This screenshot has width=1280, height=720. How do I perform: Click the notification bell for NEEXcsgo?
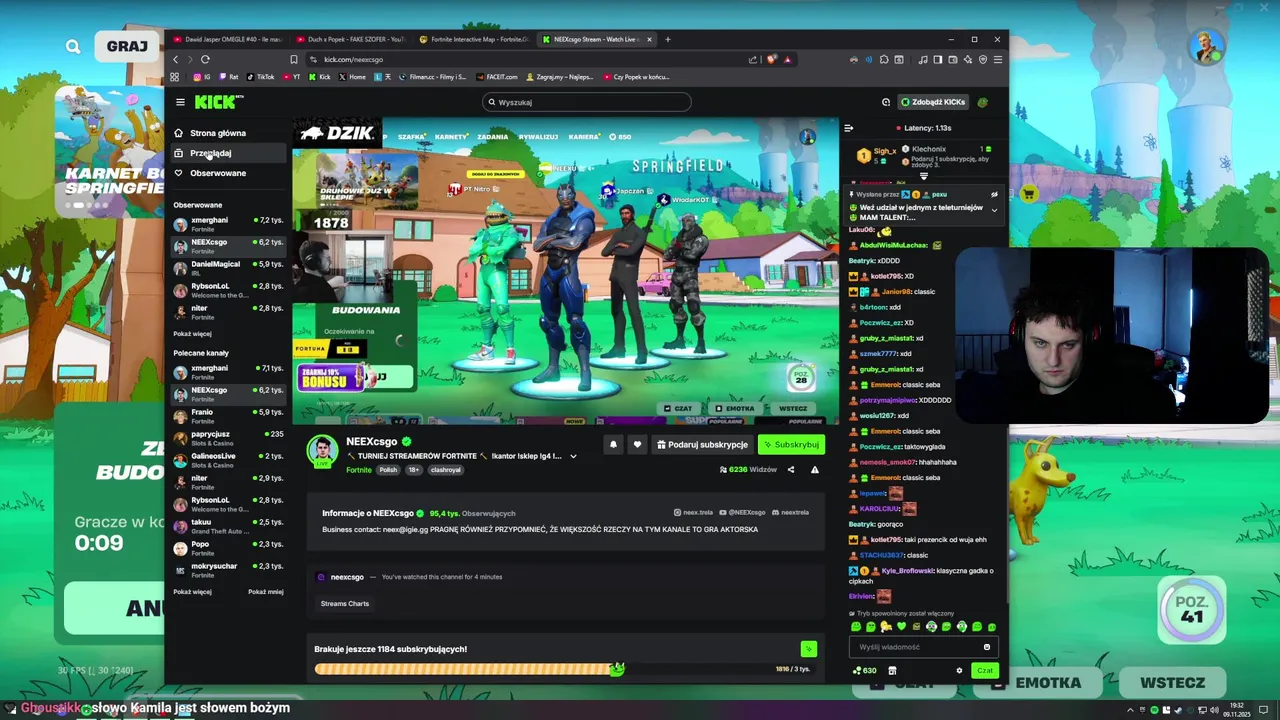613,444
